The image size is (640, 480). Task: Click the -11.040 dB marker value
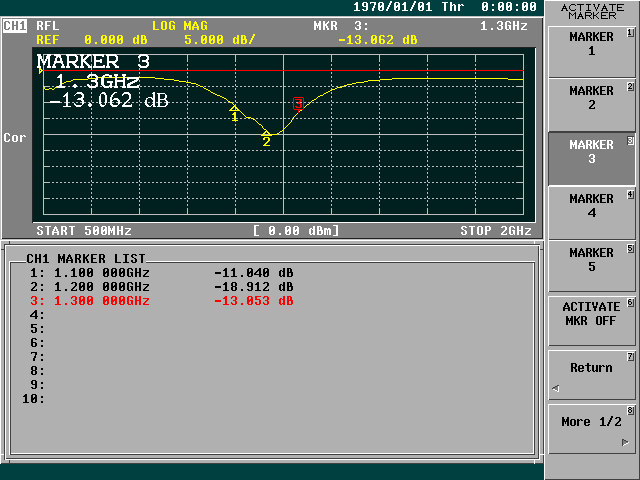coord(253,273)
